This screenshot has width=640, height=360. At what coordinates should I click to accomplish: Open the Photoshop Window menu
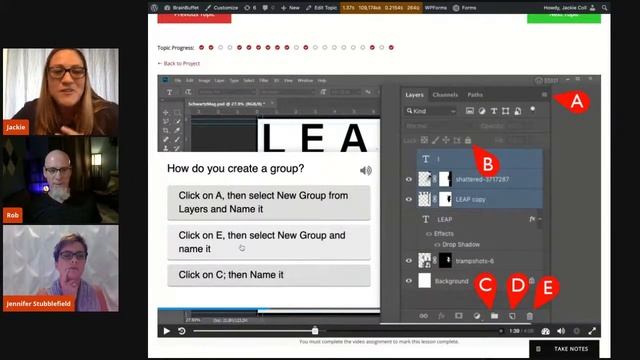click(305, 80)
